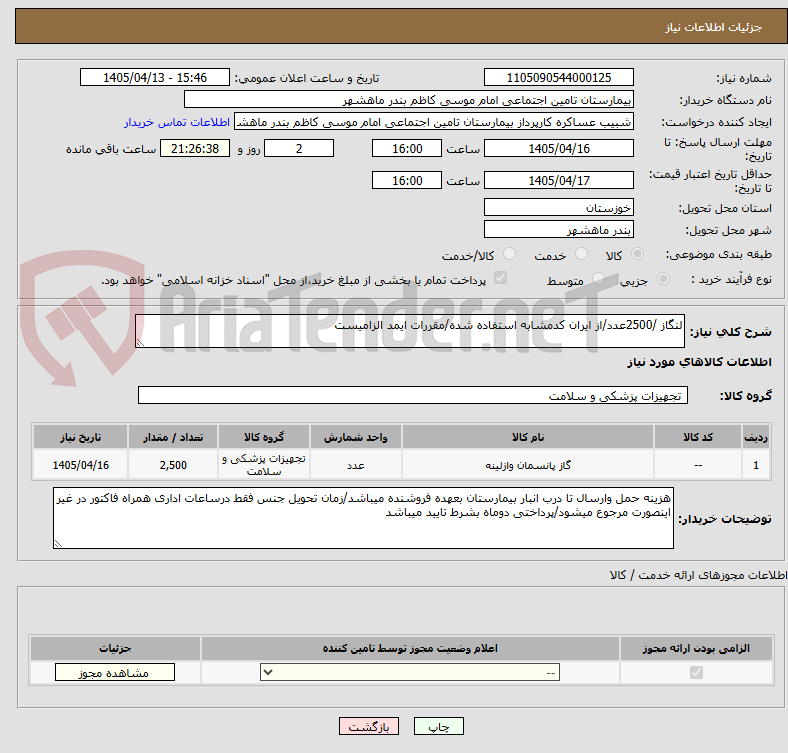Click the شرح کلی نیاز description textarea
The height and width of the screenshot is (753, 788).
point(410,331)
